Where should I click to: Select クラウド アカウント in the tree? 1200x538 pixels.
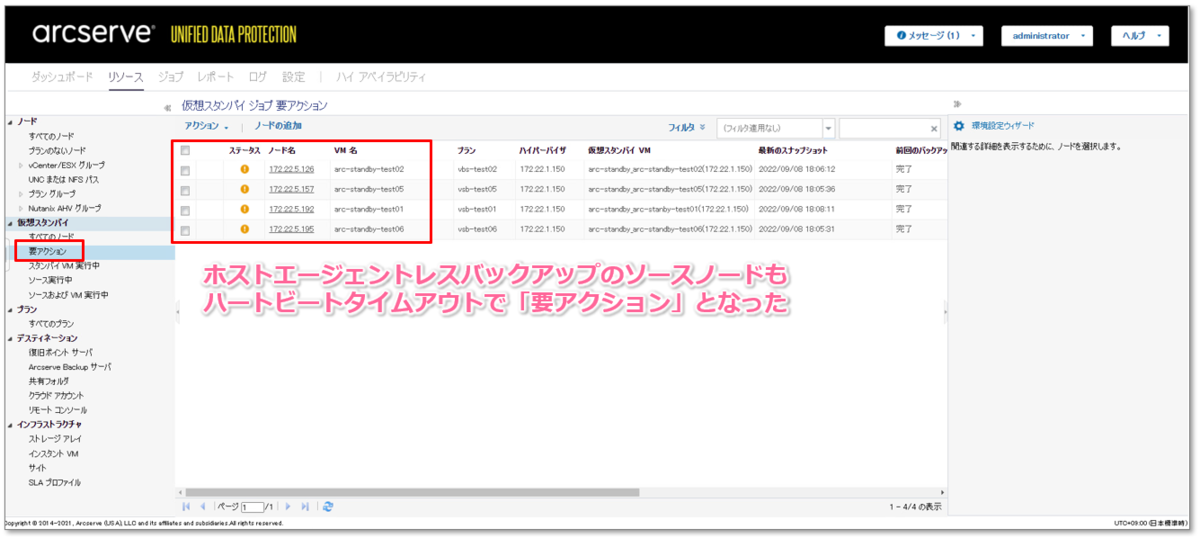pyautogui.click(x=56, y=396)
